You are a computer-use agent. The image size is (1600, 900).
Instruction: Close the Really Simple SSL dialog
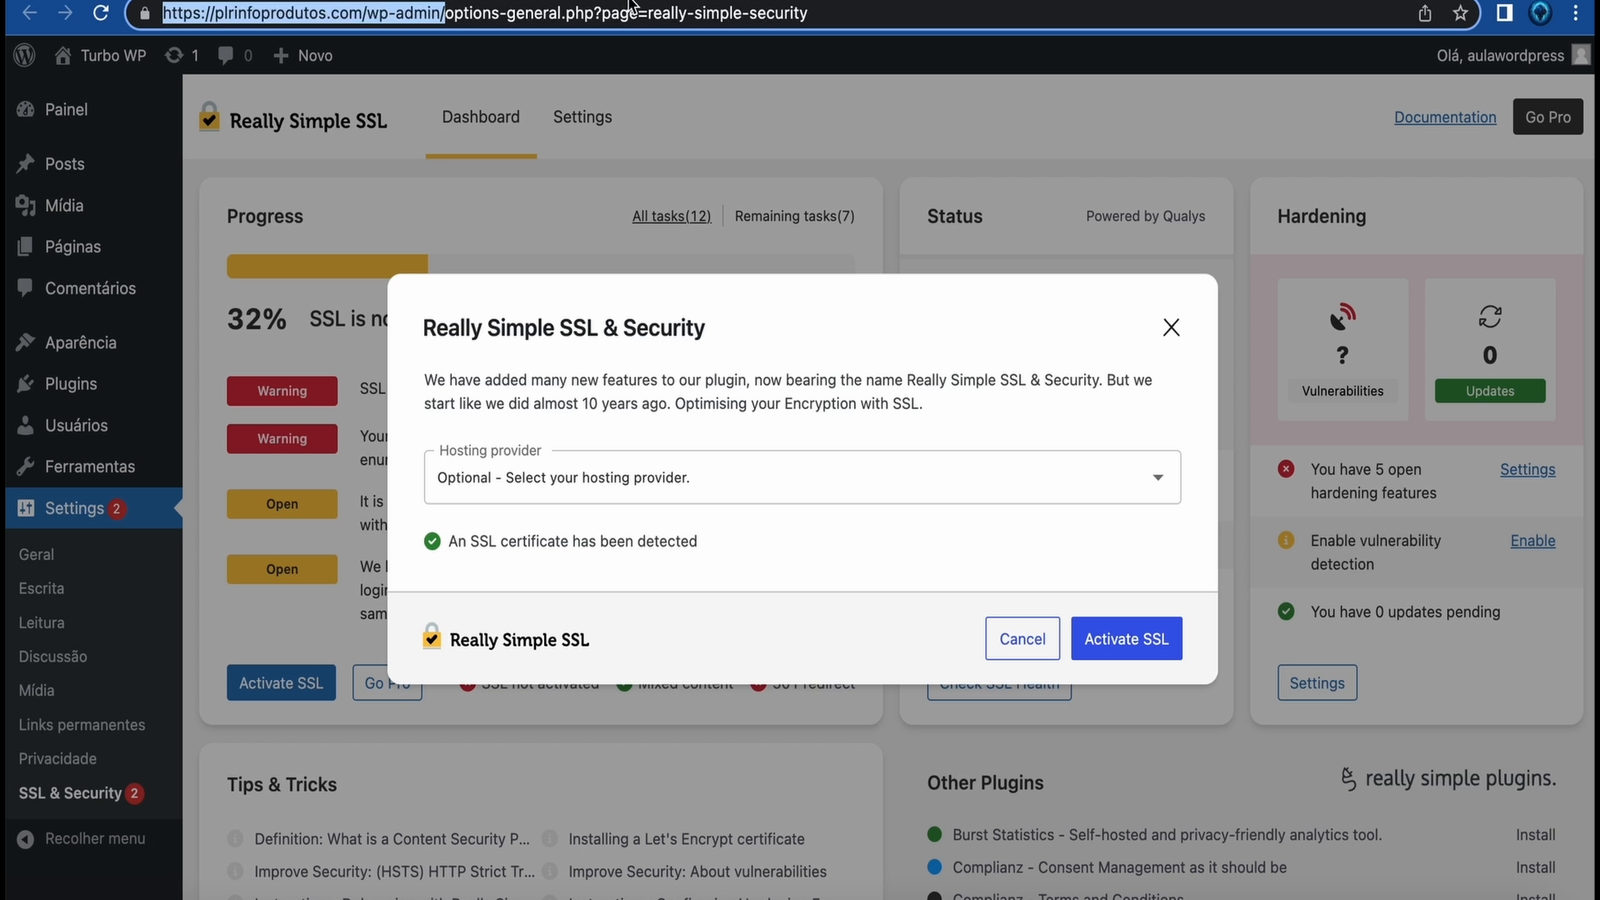click(x=1171, y=327)
